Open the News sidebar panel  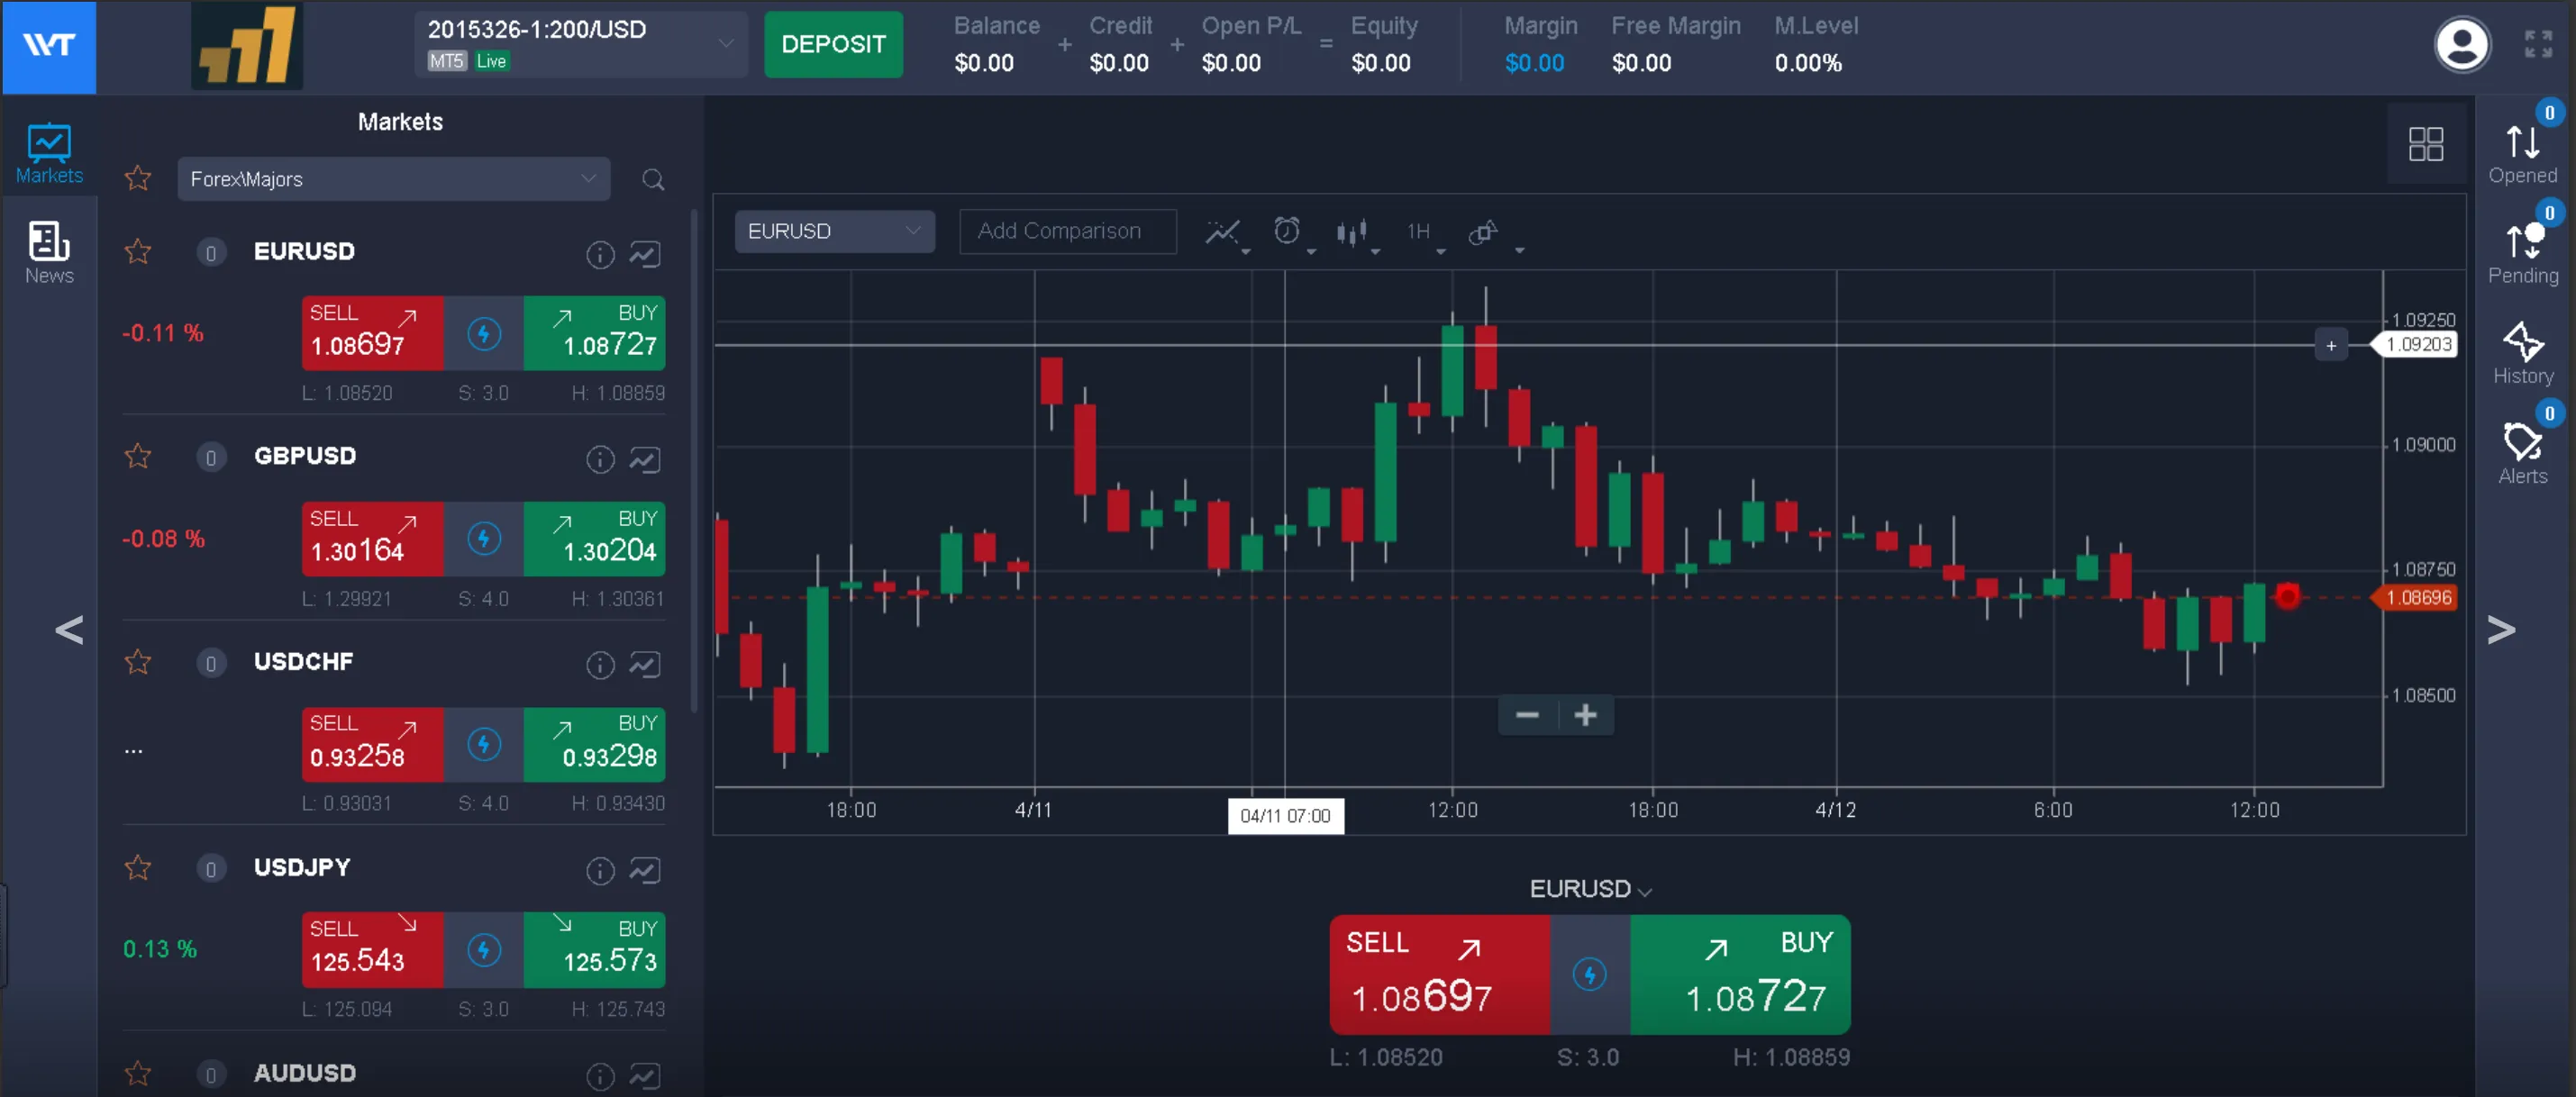coord(49,252)
